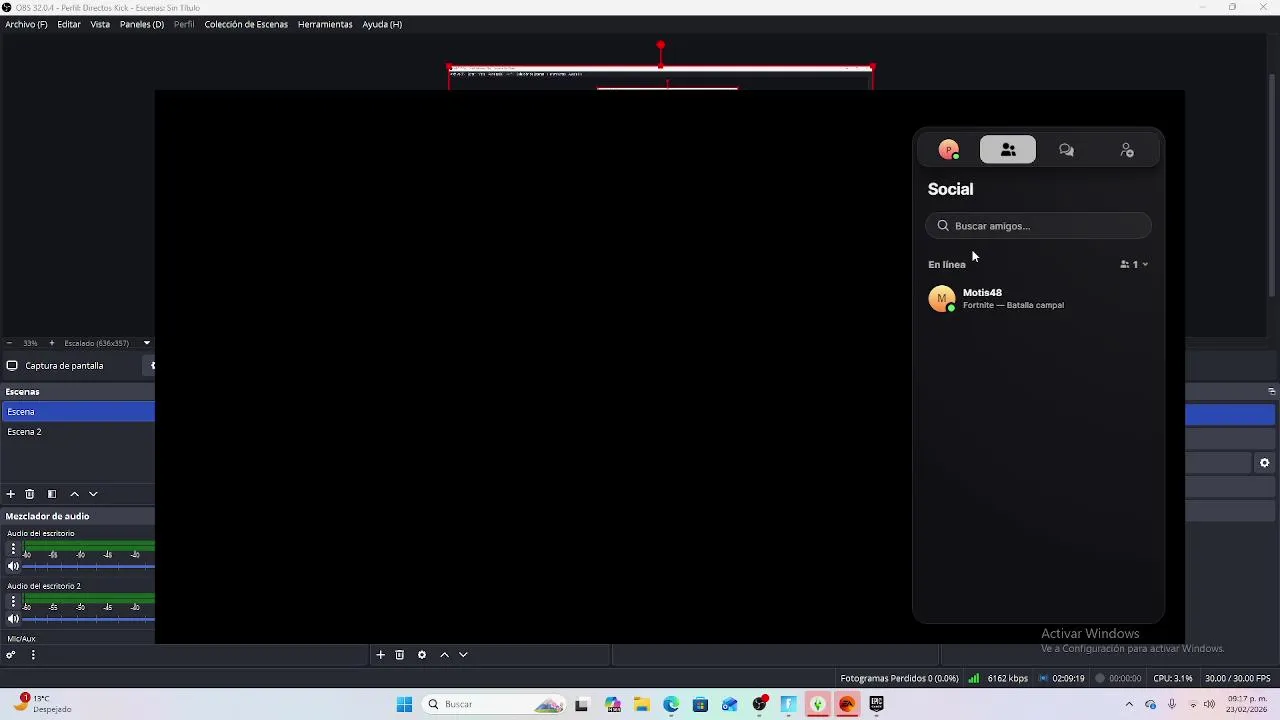Click the 02:09:19 streaming time
This screenshot has height=720, width=1280.
[1062, 678]
